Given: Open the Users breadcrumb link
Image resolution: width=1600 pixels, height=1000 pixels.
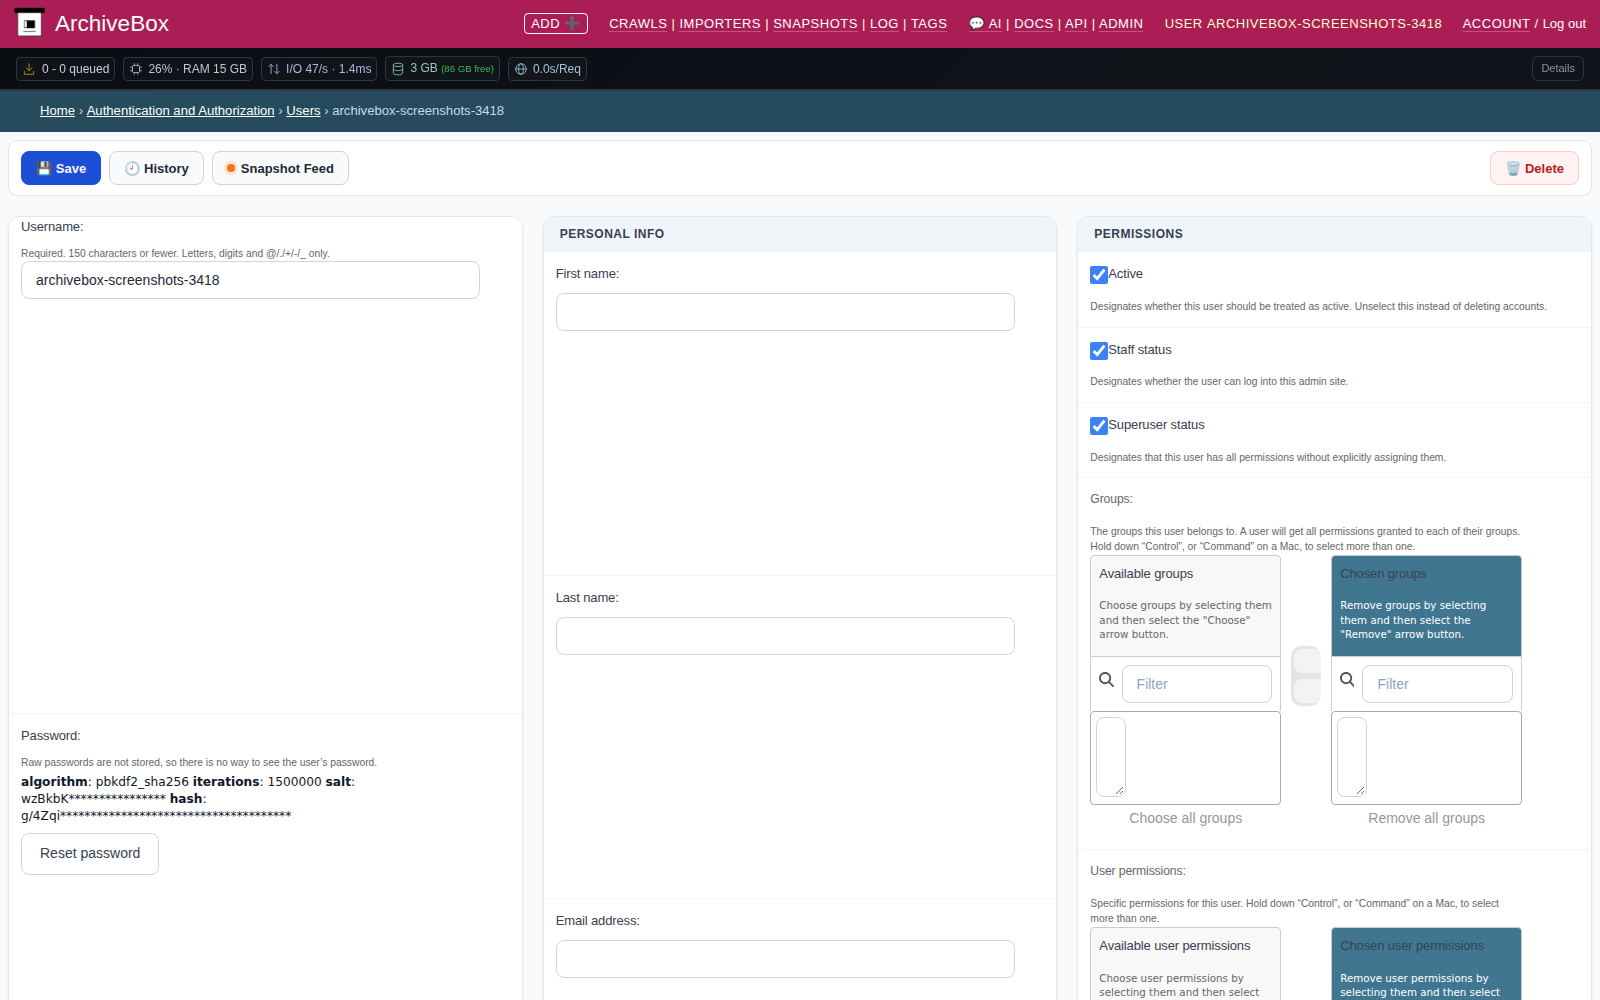Looking at the screenshot, I should (x=303, y=111).
